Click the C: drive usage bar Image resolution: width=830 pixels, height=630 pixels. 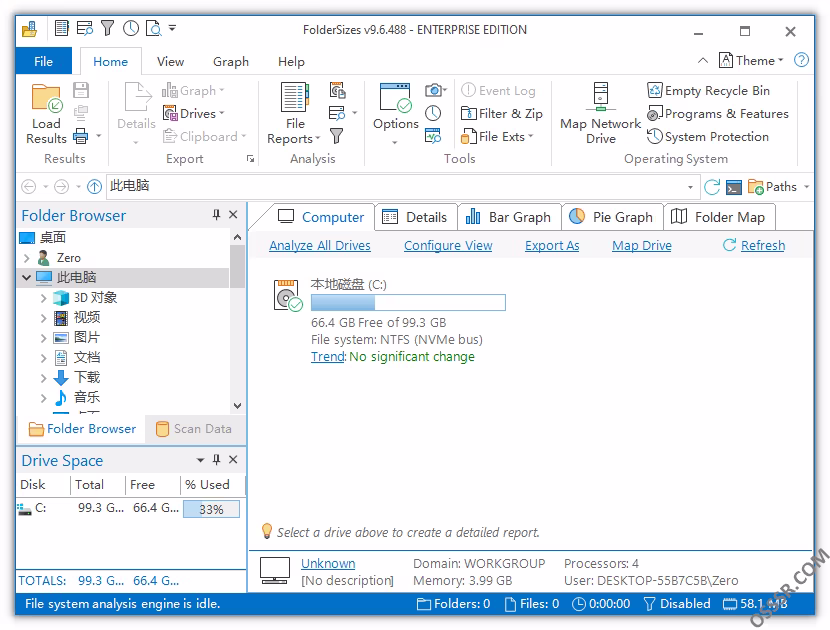pos(408,302)
